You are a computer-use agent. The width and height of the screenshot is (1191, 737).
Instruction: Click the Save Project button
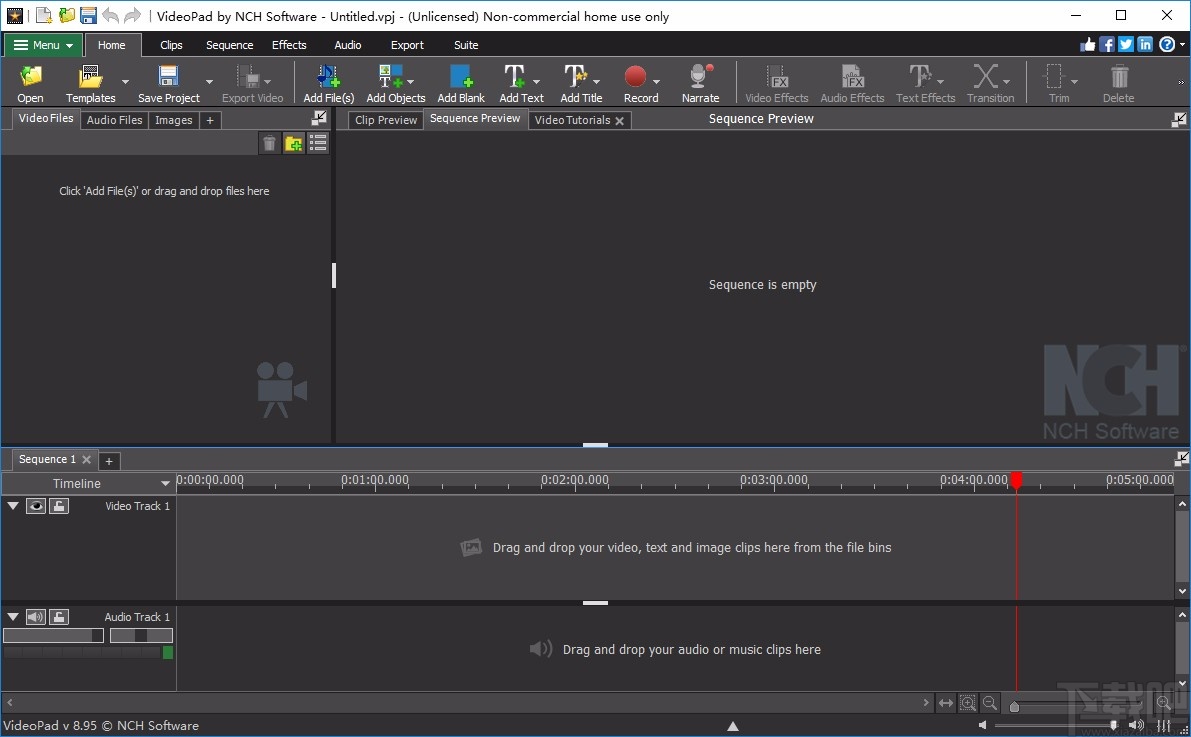(168, 82)
